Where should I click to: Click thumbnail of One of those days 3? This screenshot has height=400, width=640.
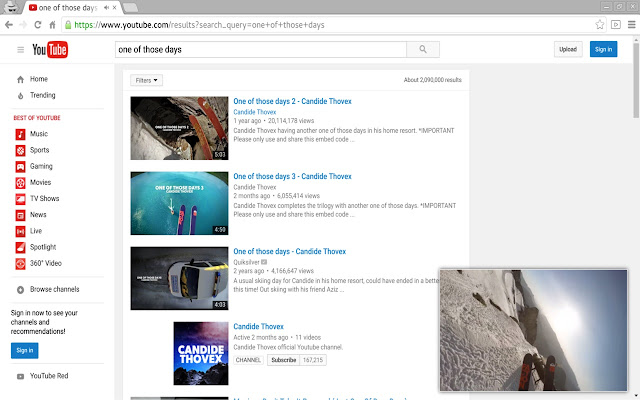(x=180, y=203)
